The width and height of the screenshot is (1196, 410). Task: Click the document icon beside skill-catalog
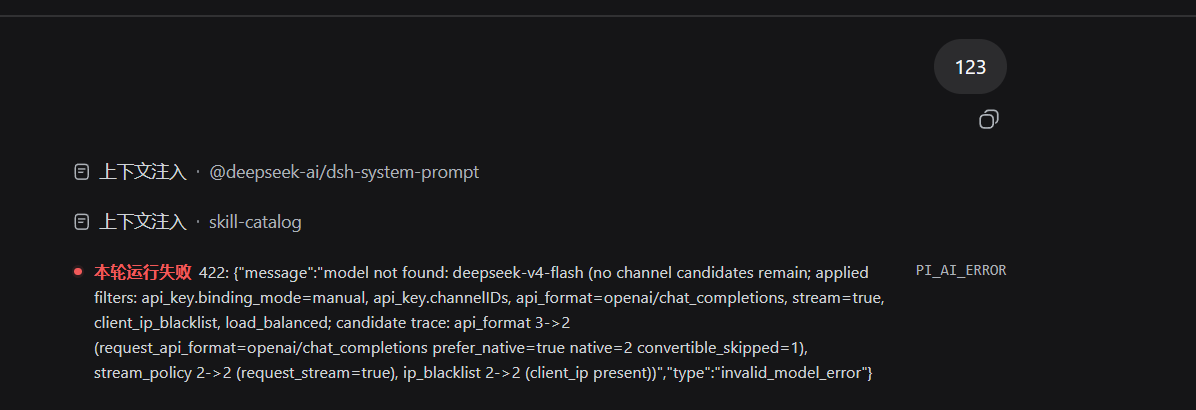coord(82,223)
